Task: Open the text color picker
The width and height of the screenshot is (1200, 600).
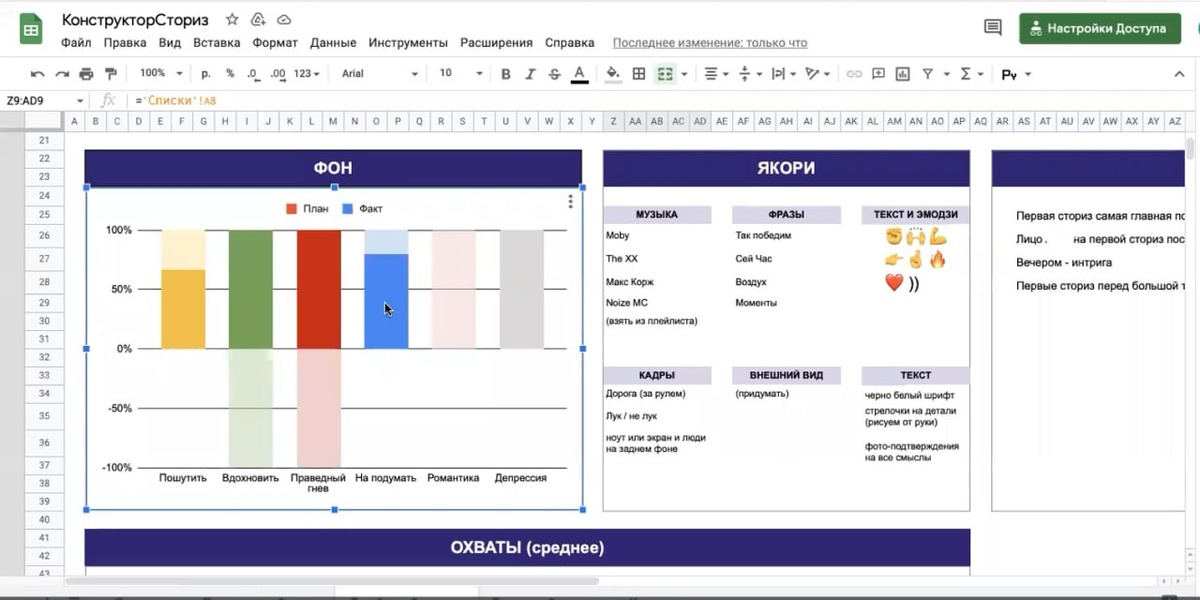Action: pos(578,74)
